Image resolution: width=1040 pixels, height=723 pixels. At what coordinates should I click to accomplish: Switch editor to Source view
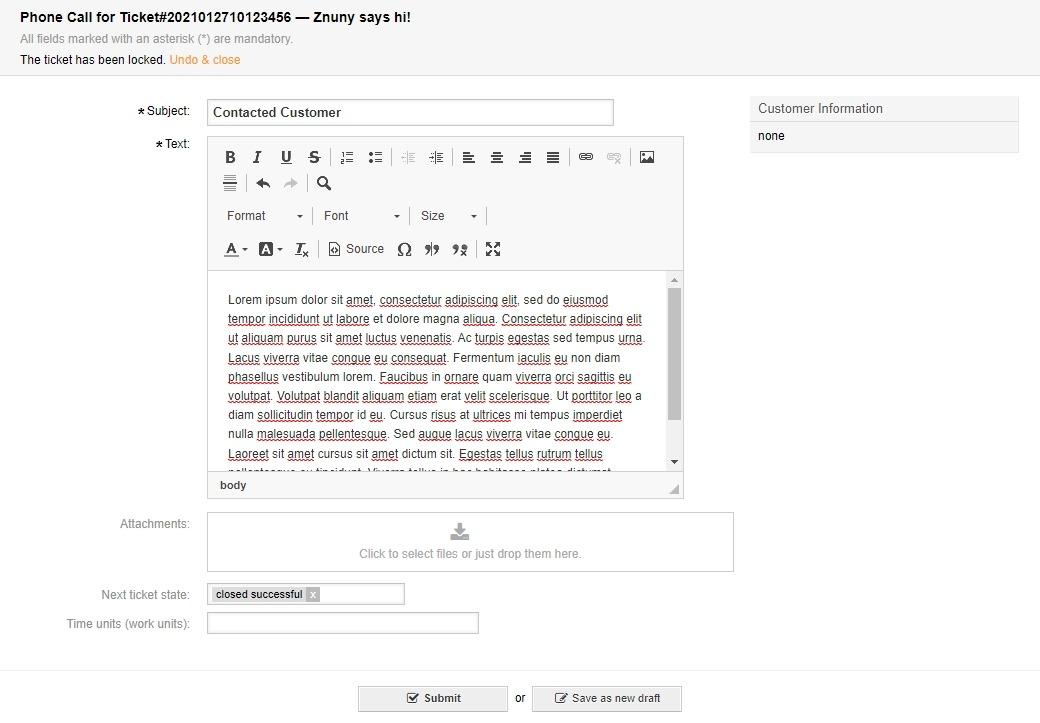coord(356,249)
